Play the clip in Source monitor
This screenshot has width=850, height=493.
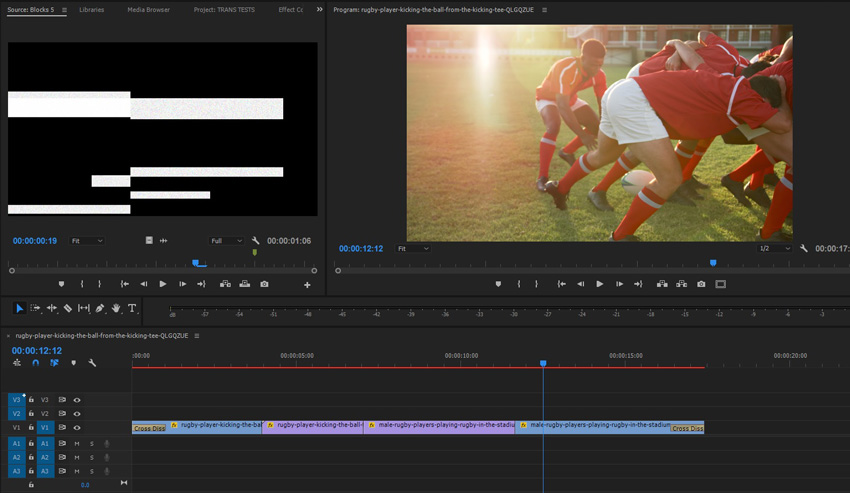[163, 284]
